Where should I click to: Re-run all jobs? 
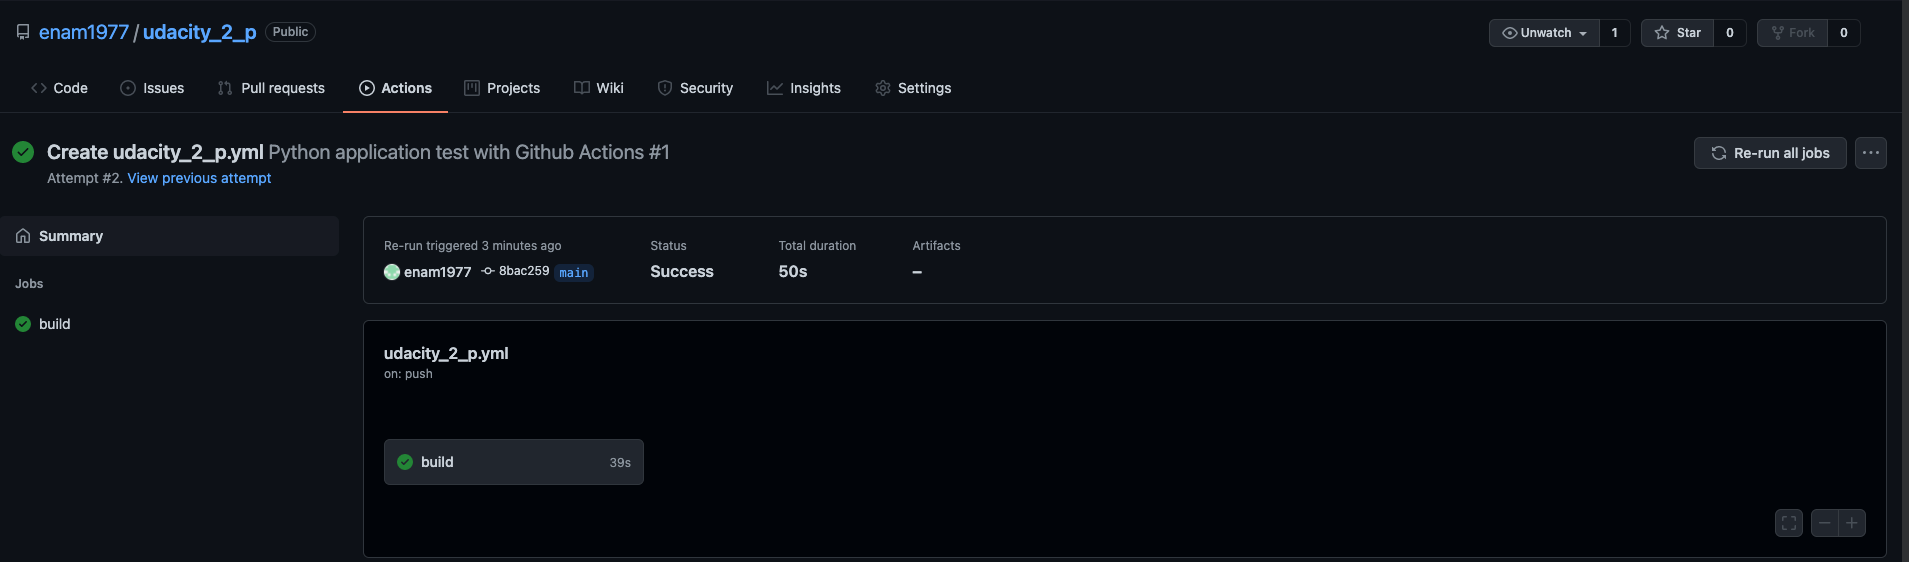point(1770,153)
